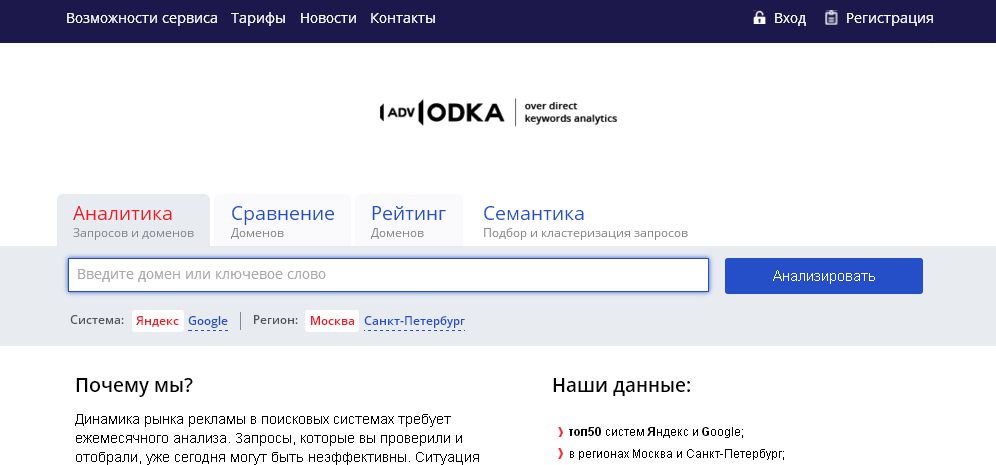Click the 'топ50 систем Яндекс и Google' text
The width and height of the screenshot is (996, 465).
pyautogui.click(x=656, y=432)
